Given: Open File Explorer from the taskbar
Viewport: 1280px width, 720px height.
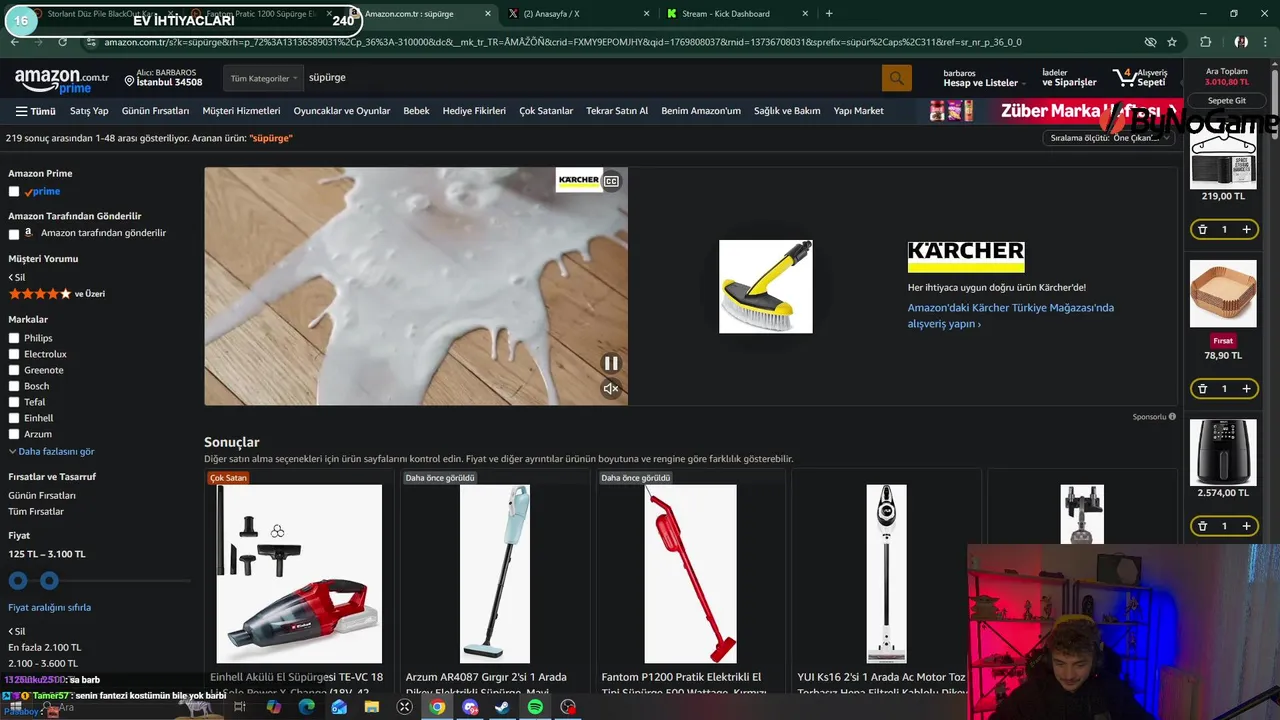Looking at the screenshot, I should (x=371, y=707).
